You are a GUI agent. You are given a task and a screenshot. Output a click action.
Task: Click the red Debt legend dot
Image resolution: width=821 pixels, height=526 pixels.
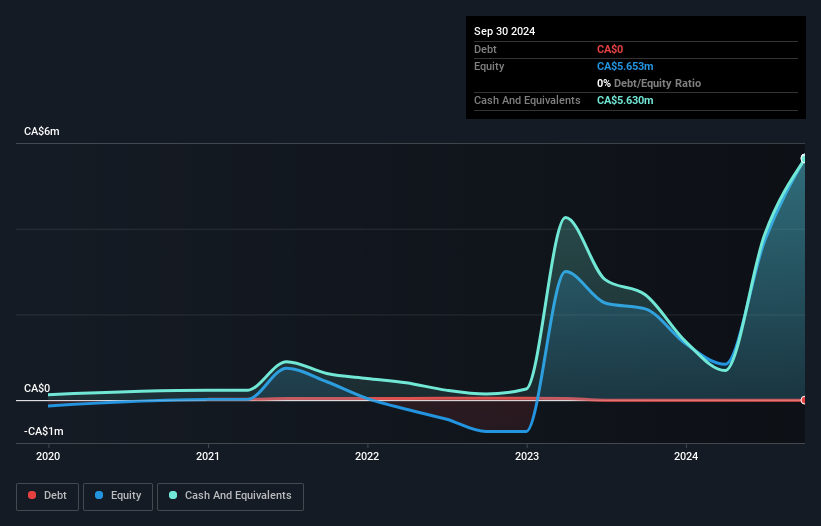pos(32,495)
